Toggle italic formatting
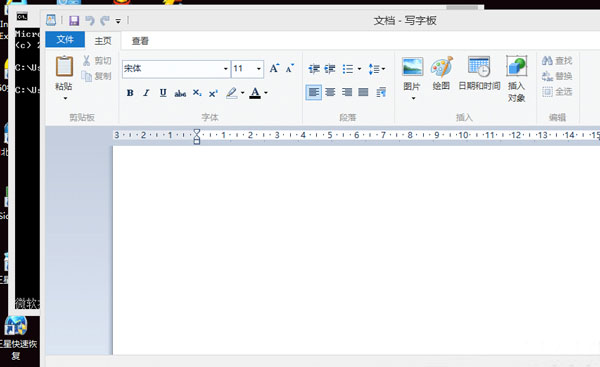 click(146, 93)
